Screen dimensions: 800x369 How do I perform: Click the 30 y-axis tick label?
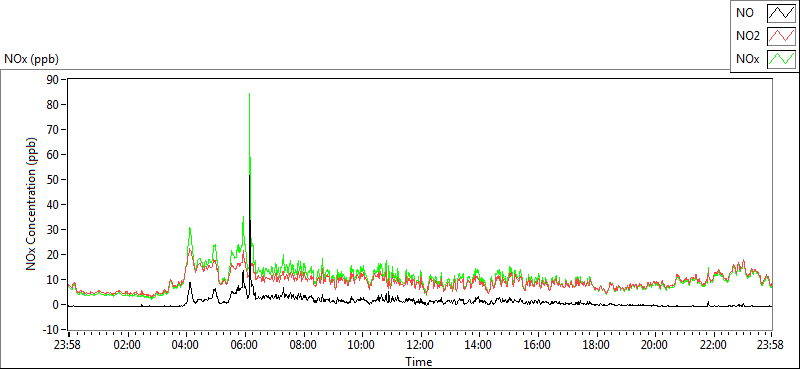coord(53,230)
